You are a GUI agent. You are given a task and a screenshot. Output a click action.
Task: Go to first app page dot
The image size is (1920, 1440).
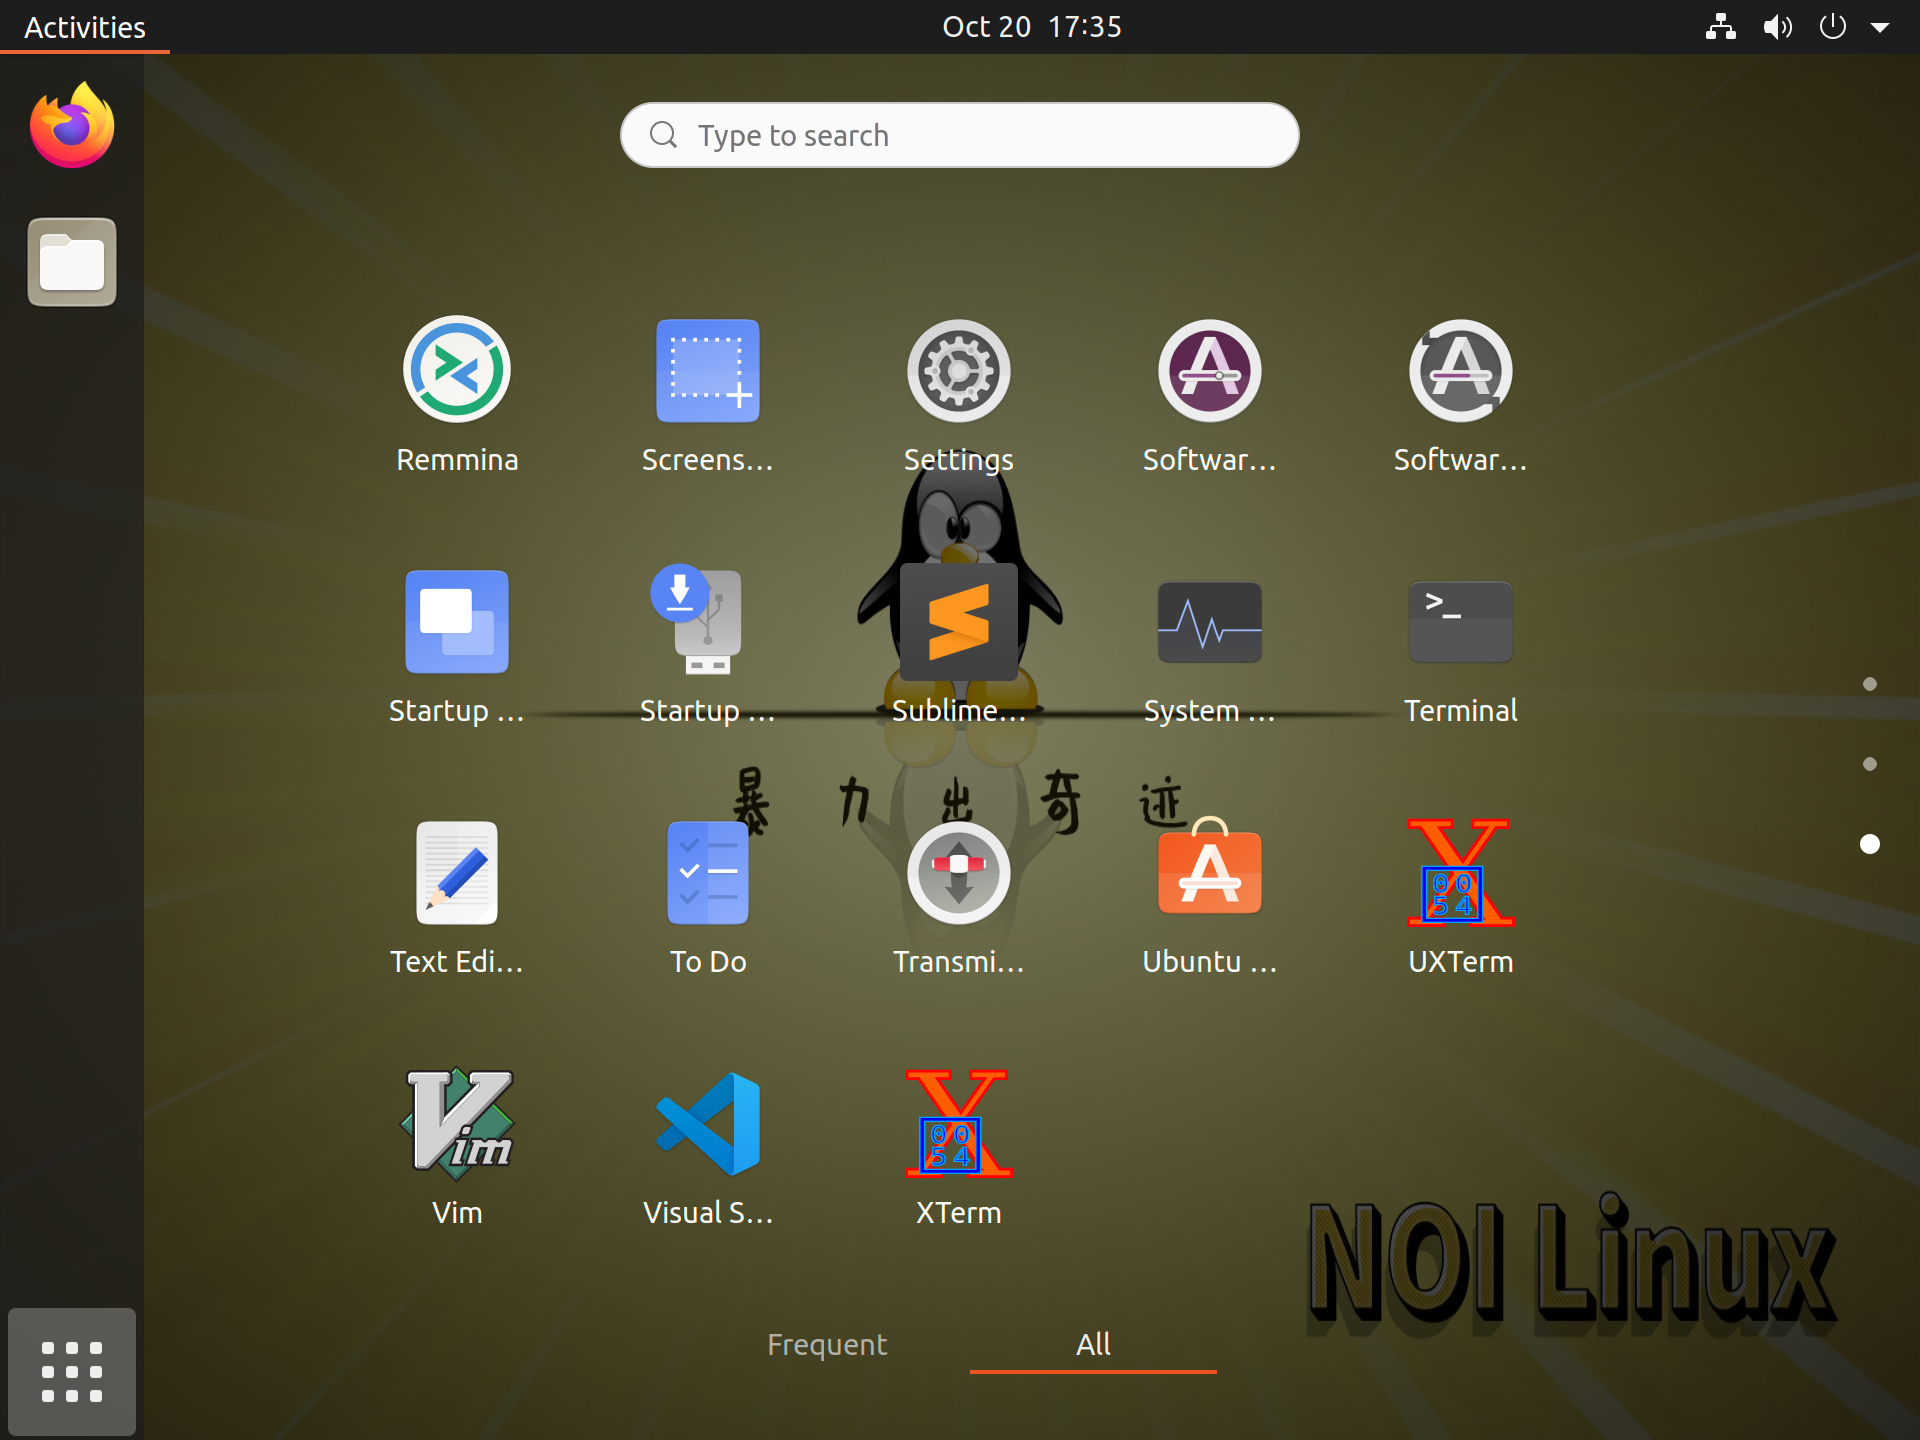pos(1870,684)
